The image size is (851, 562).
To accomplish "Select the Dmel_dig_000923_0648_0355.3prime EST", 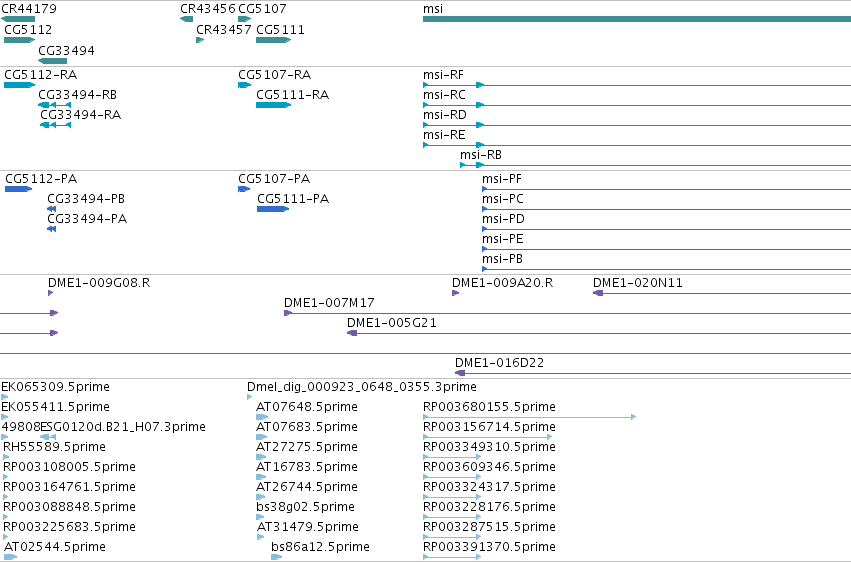I will [x=250, y=397].
